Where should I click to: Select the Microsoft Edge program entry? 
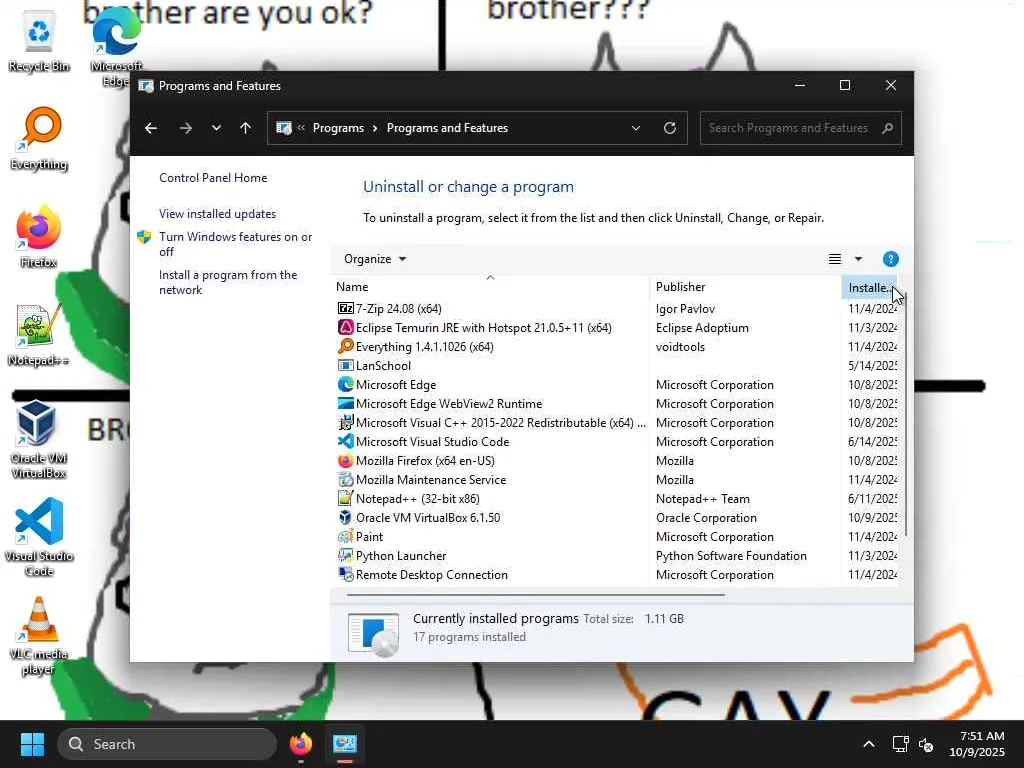tap(614, 385)
